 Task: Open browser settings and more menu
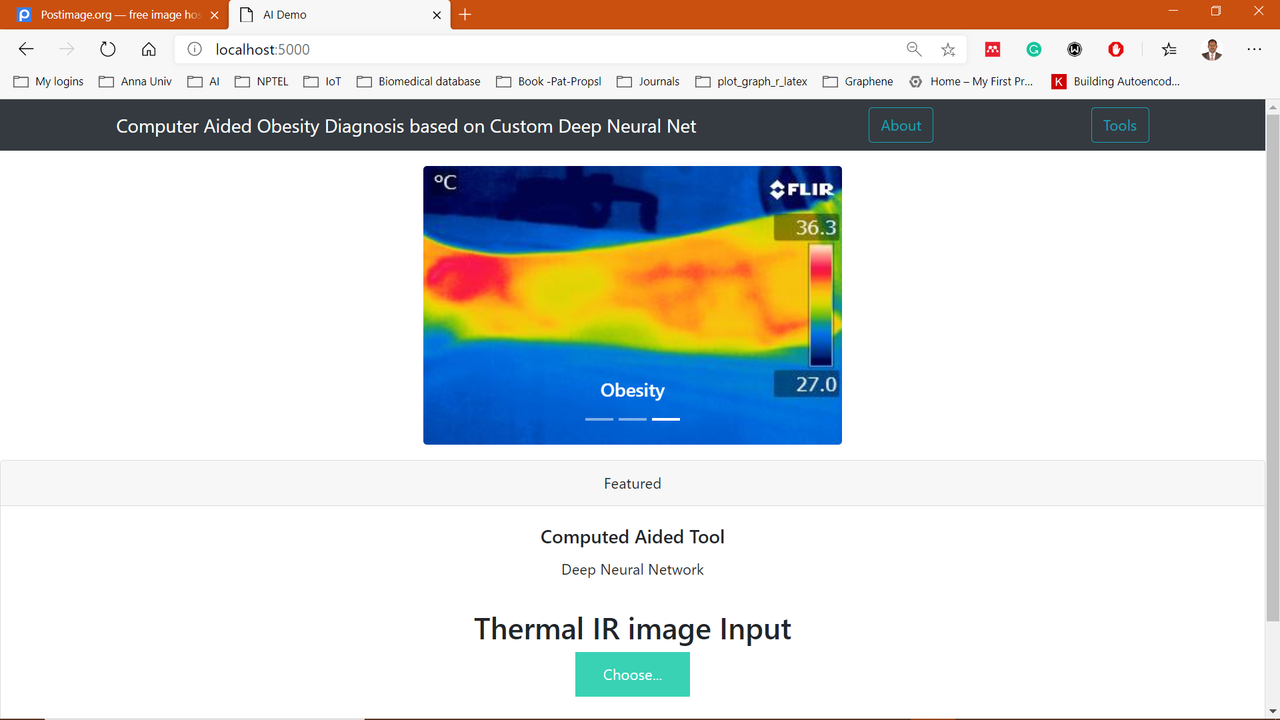[1254, 49]
